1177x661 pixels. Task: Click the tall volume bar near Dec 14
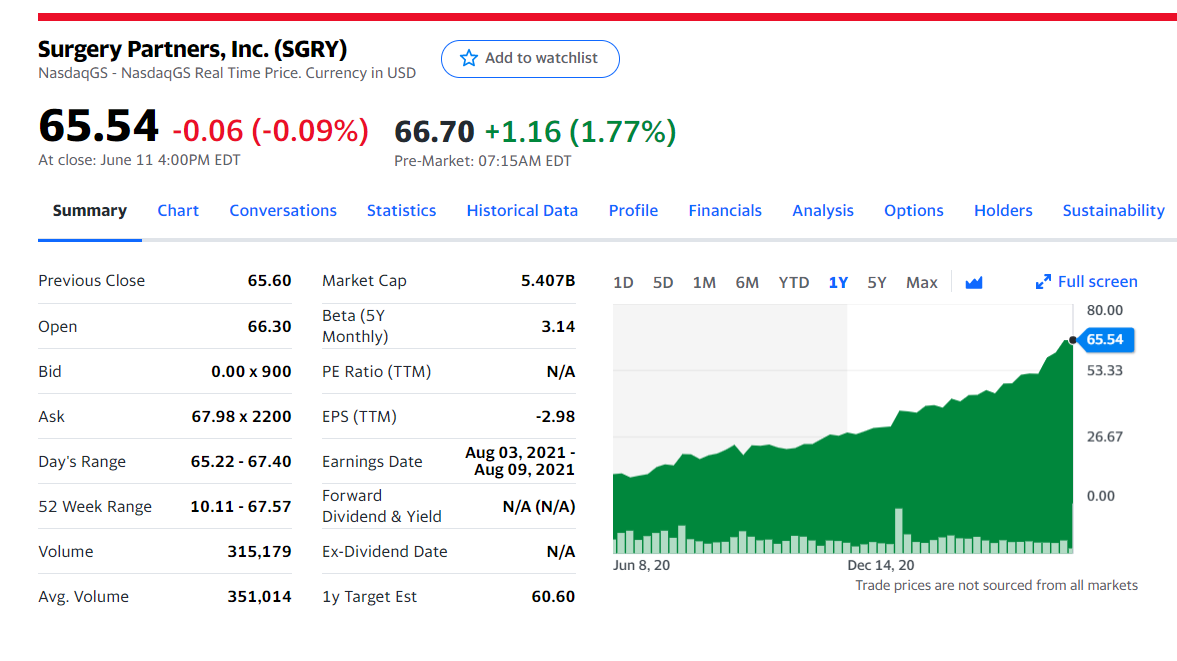point(899,530)
